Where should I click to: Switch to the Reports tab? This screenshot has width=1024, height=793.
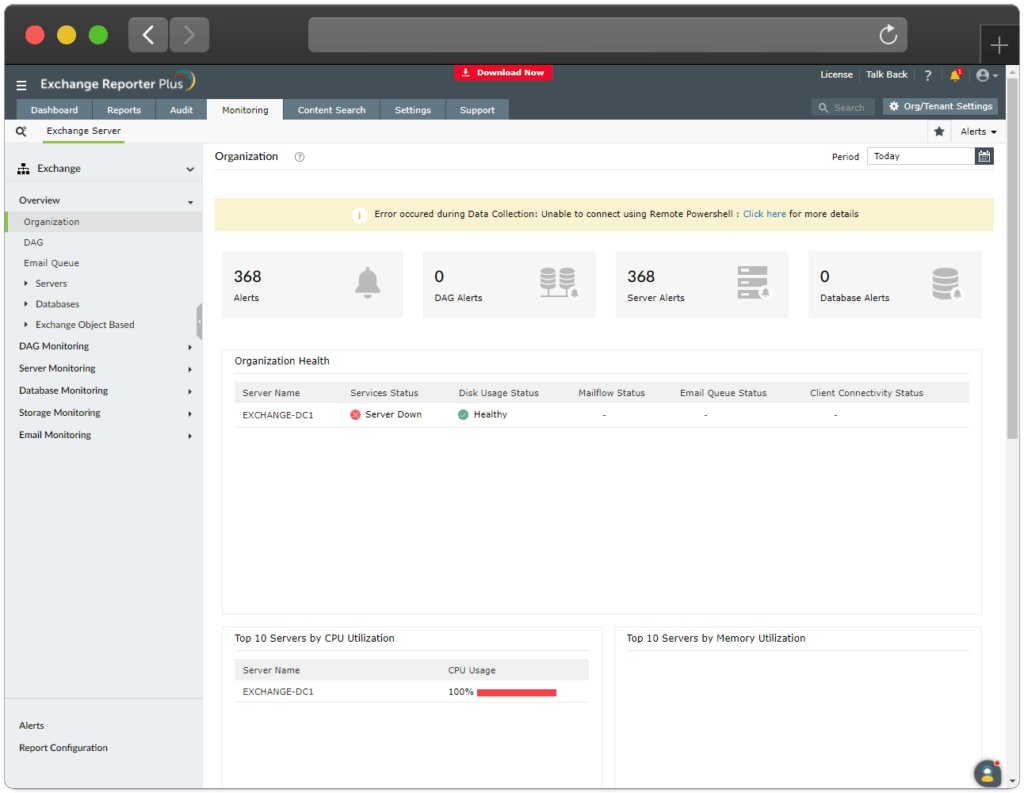124,110
